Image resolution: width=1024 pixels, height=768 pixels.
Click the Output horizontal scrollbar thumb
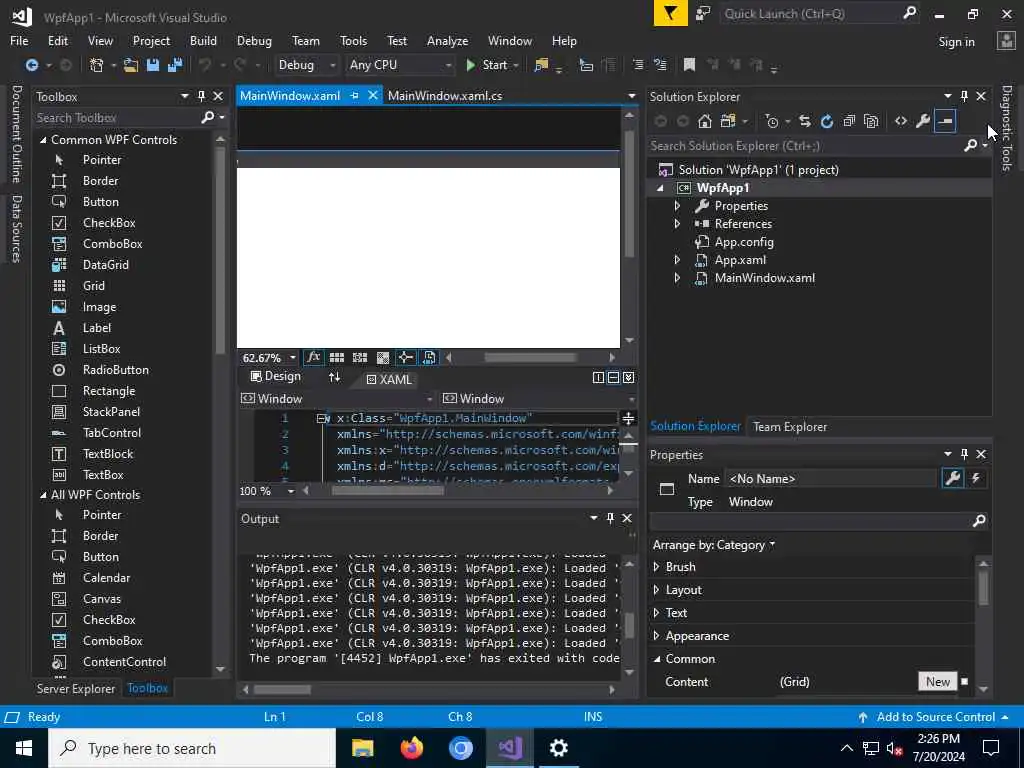point(282,689)
